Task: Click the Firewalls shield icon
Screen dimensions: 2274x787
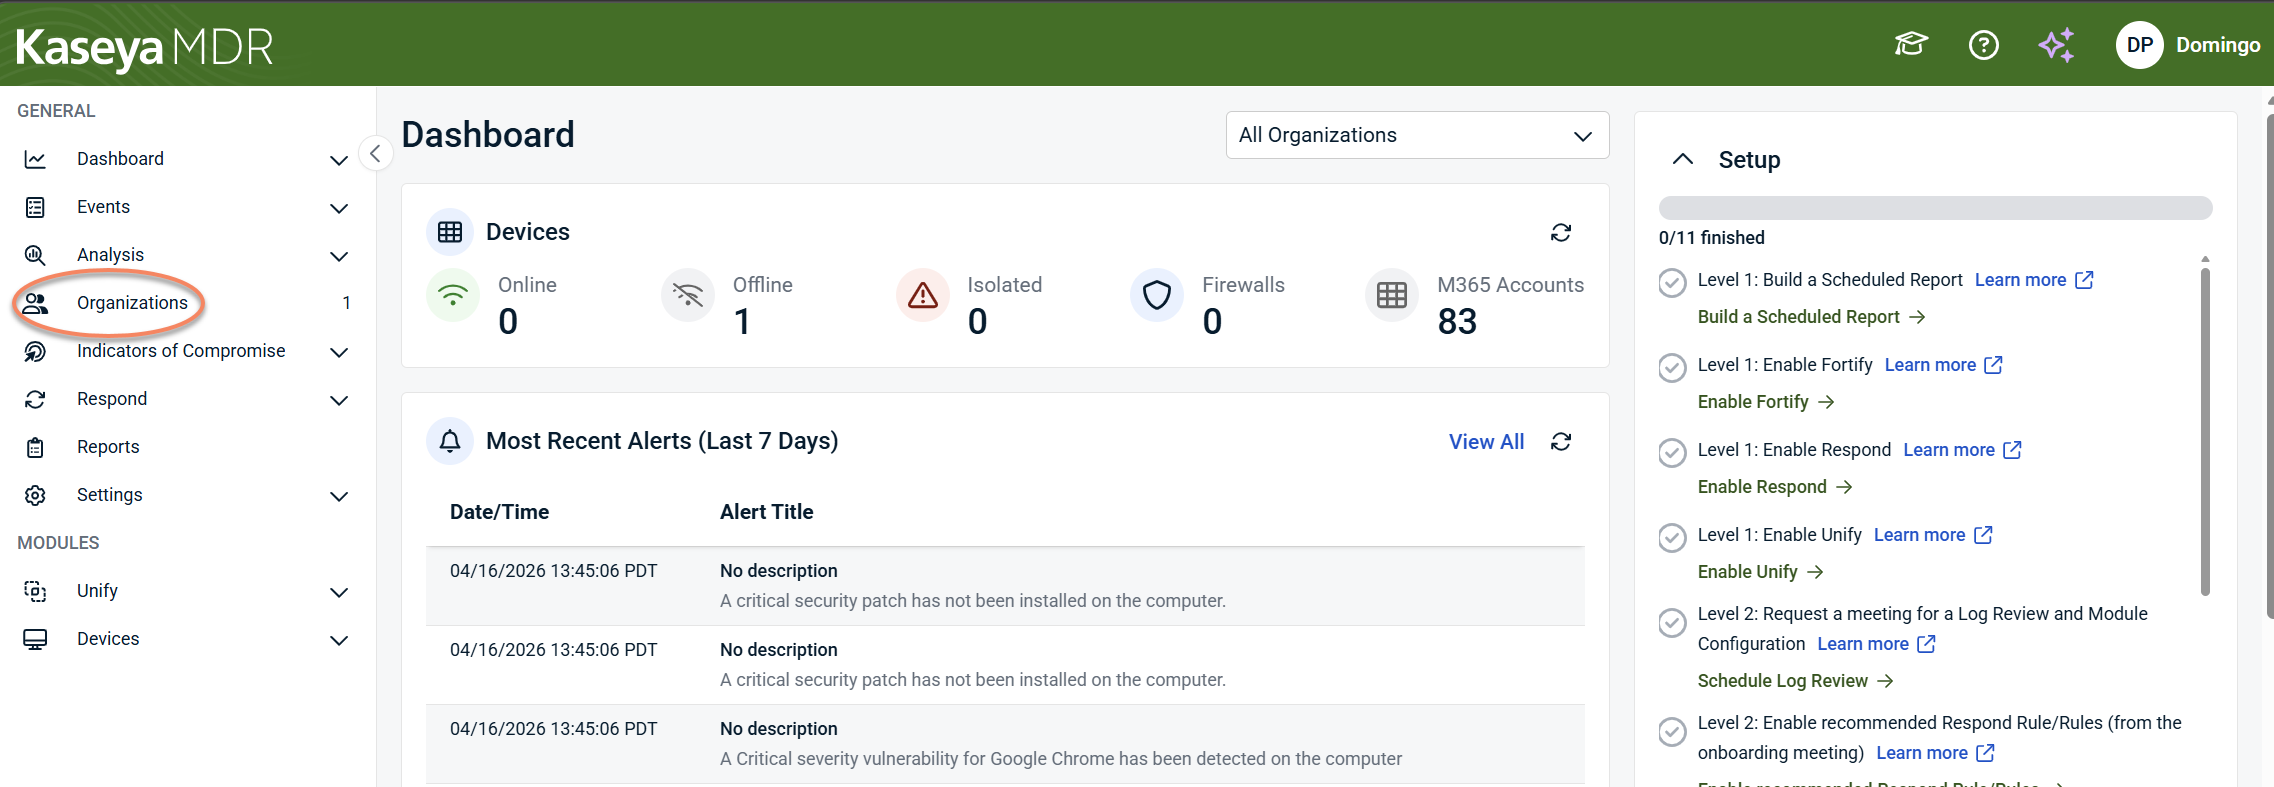Action: click(x=1157, y=295)
